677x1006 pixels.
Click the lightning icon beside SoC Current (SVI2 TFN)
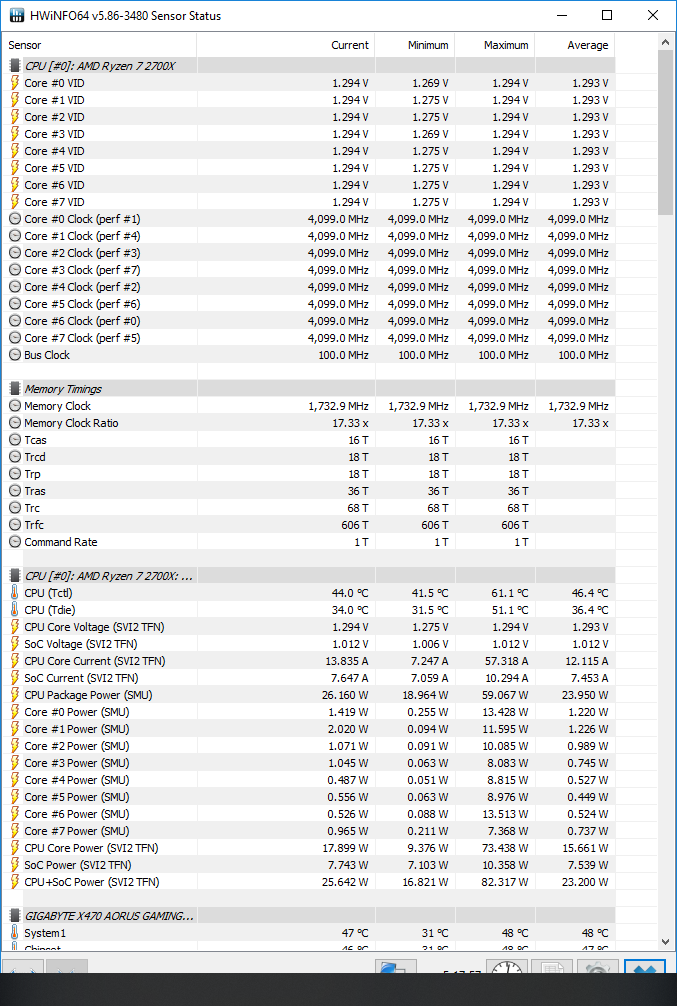[15, 678]
